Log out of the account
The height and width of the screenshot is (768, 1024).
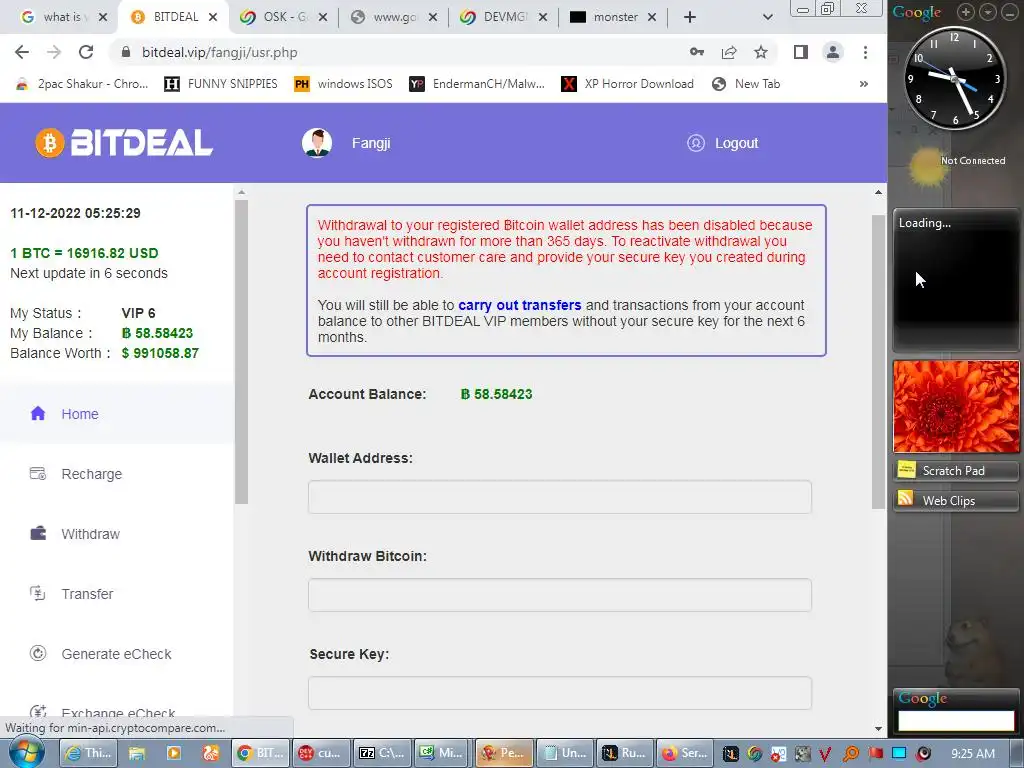coord(723,143)
